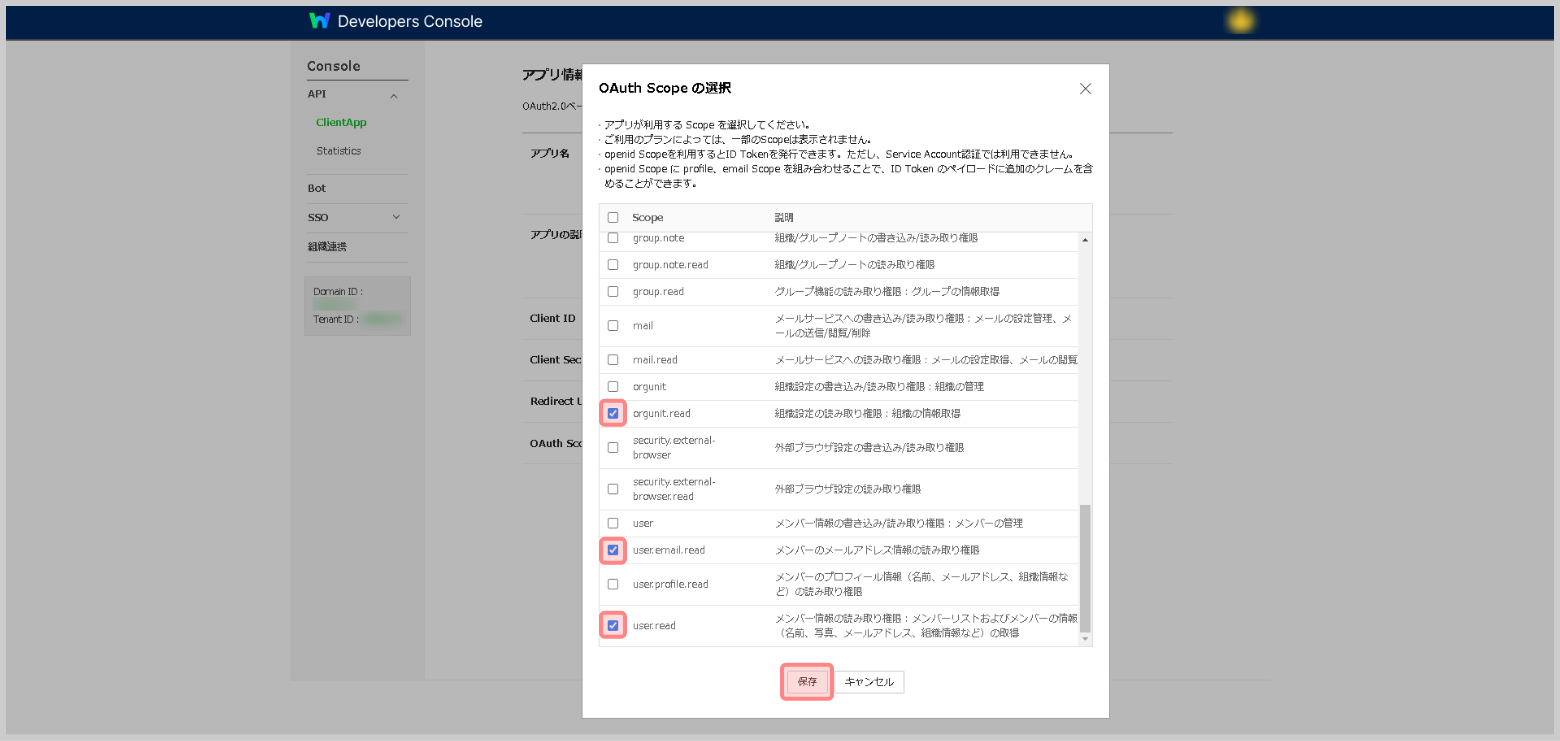This screenshot has height=741, width=1560.
Task: Check the mail.read scope checkbox
Action: pyautogui.click(x=613, y=359)
